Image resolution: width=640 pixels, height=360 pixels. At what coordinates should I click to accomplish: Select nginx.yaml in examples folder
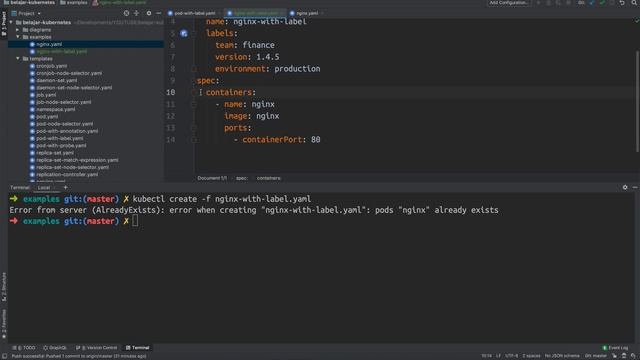pyautogui.click(x=49, y=44)
